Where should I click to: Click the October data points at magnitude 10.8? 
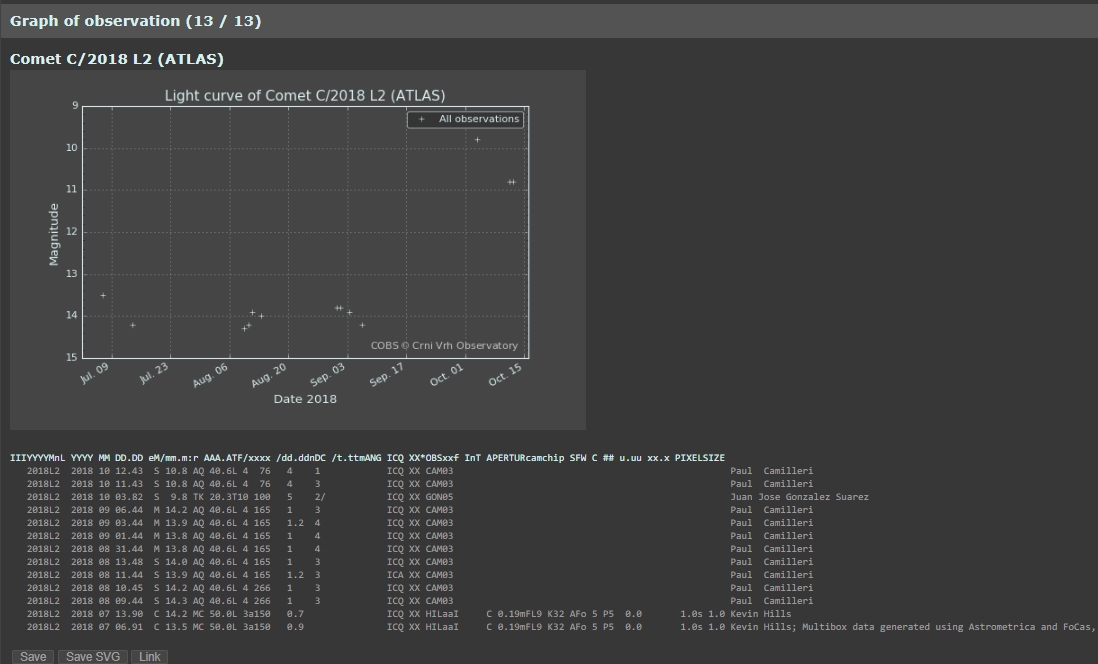(511, 182)
